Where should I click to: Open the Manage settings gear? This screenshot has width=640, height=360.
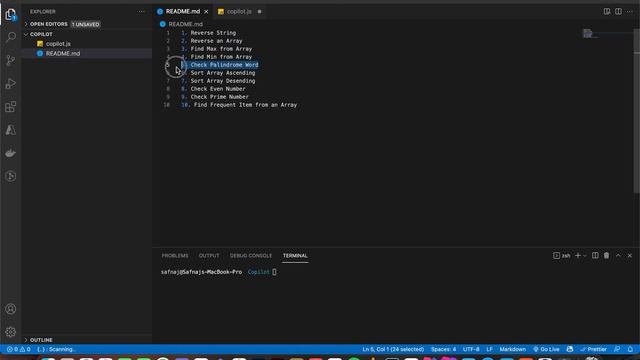click(x=11, y=332)
